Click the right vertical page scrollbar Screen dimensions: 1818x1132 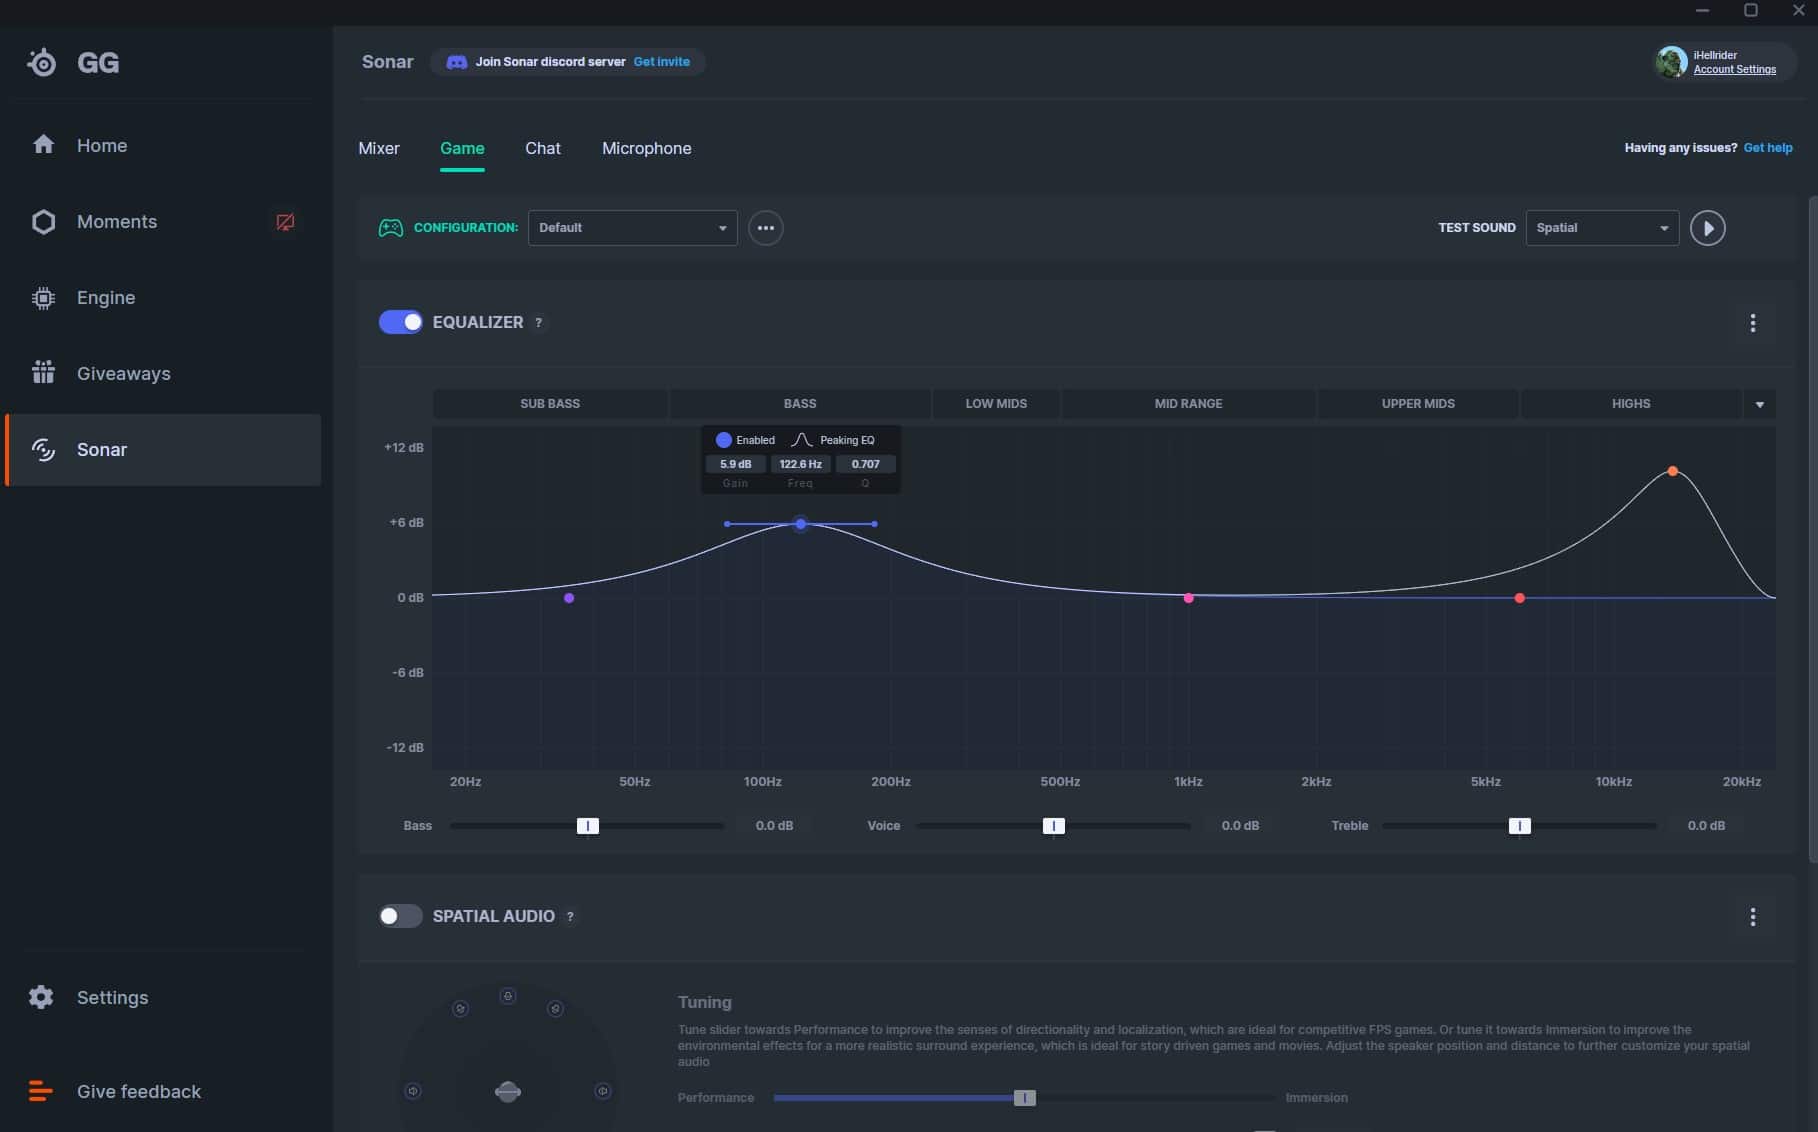click(x=1813, y=530)
